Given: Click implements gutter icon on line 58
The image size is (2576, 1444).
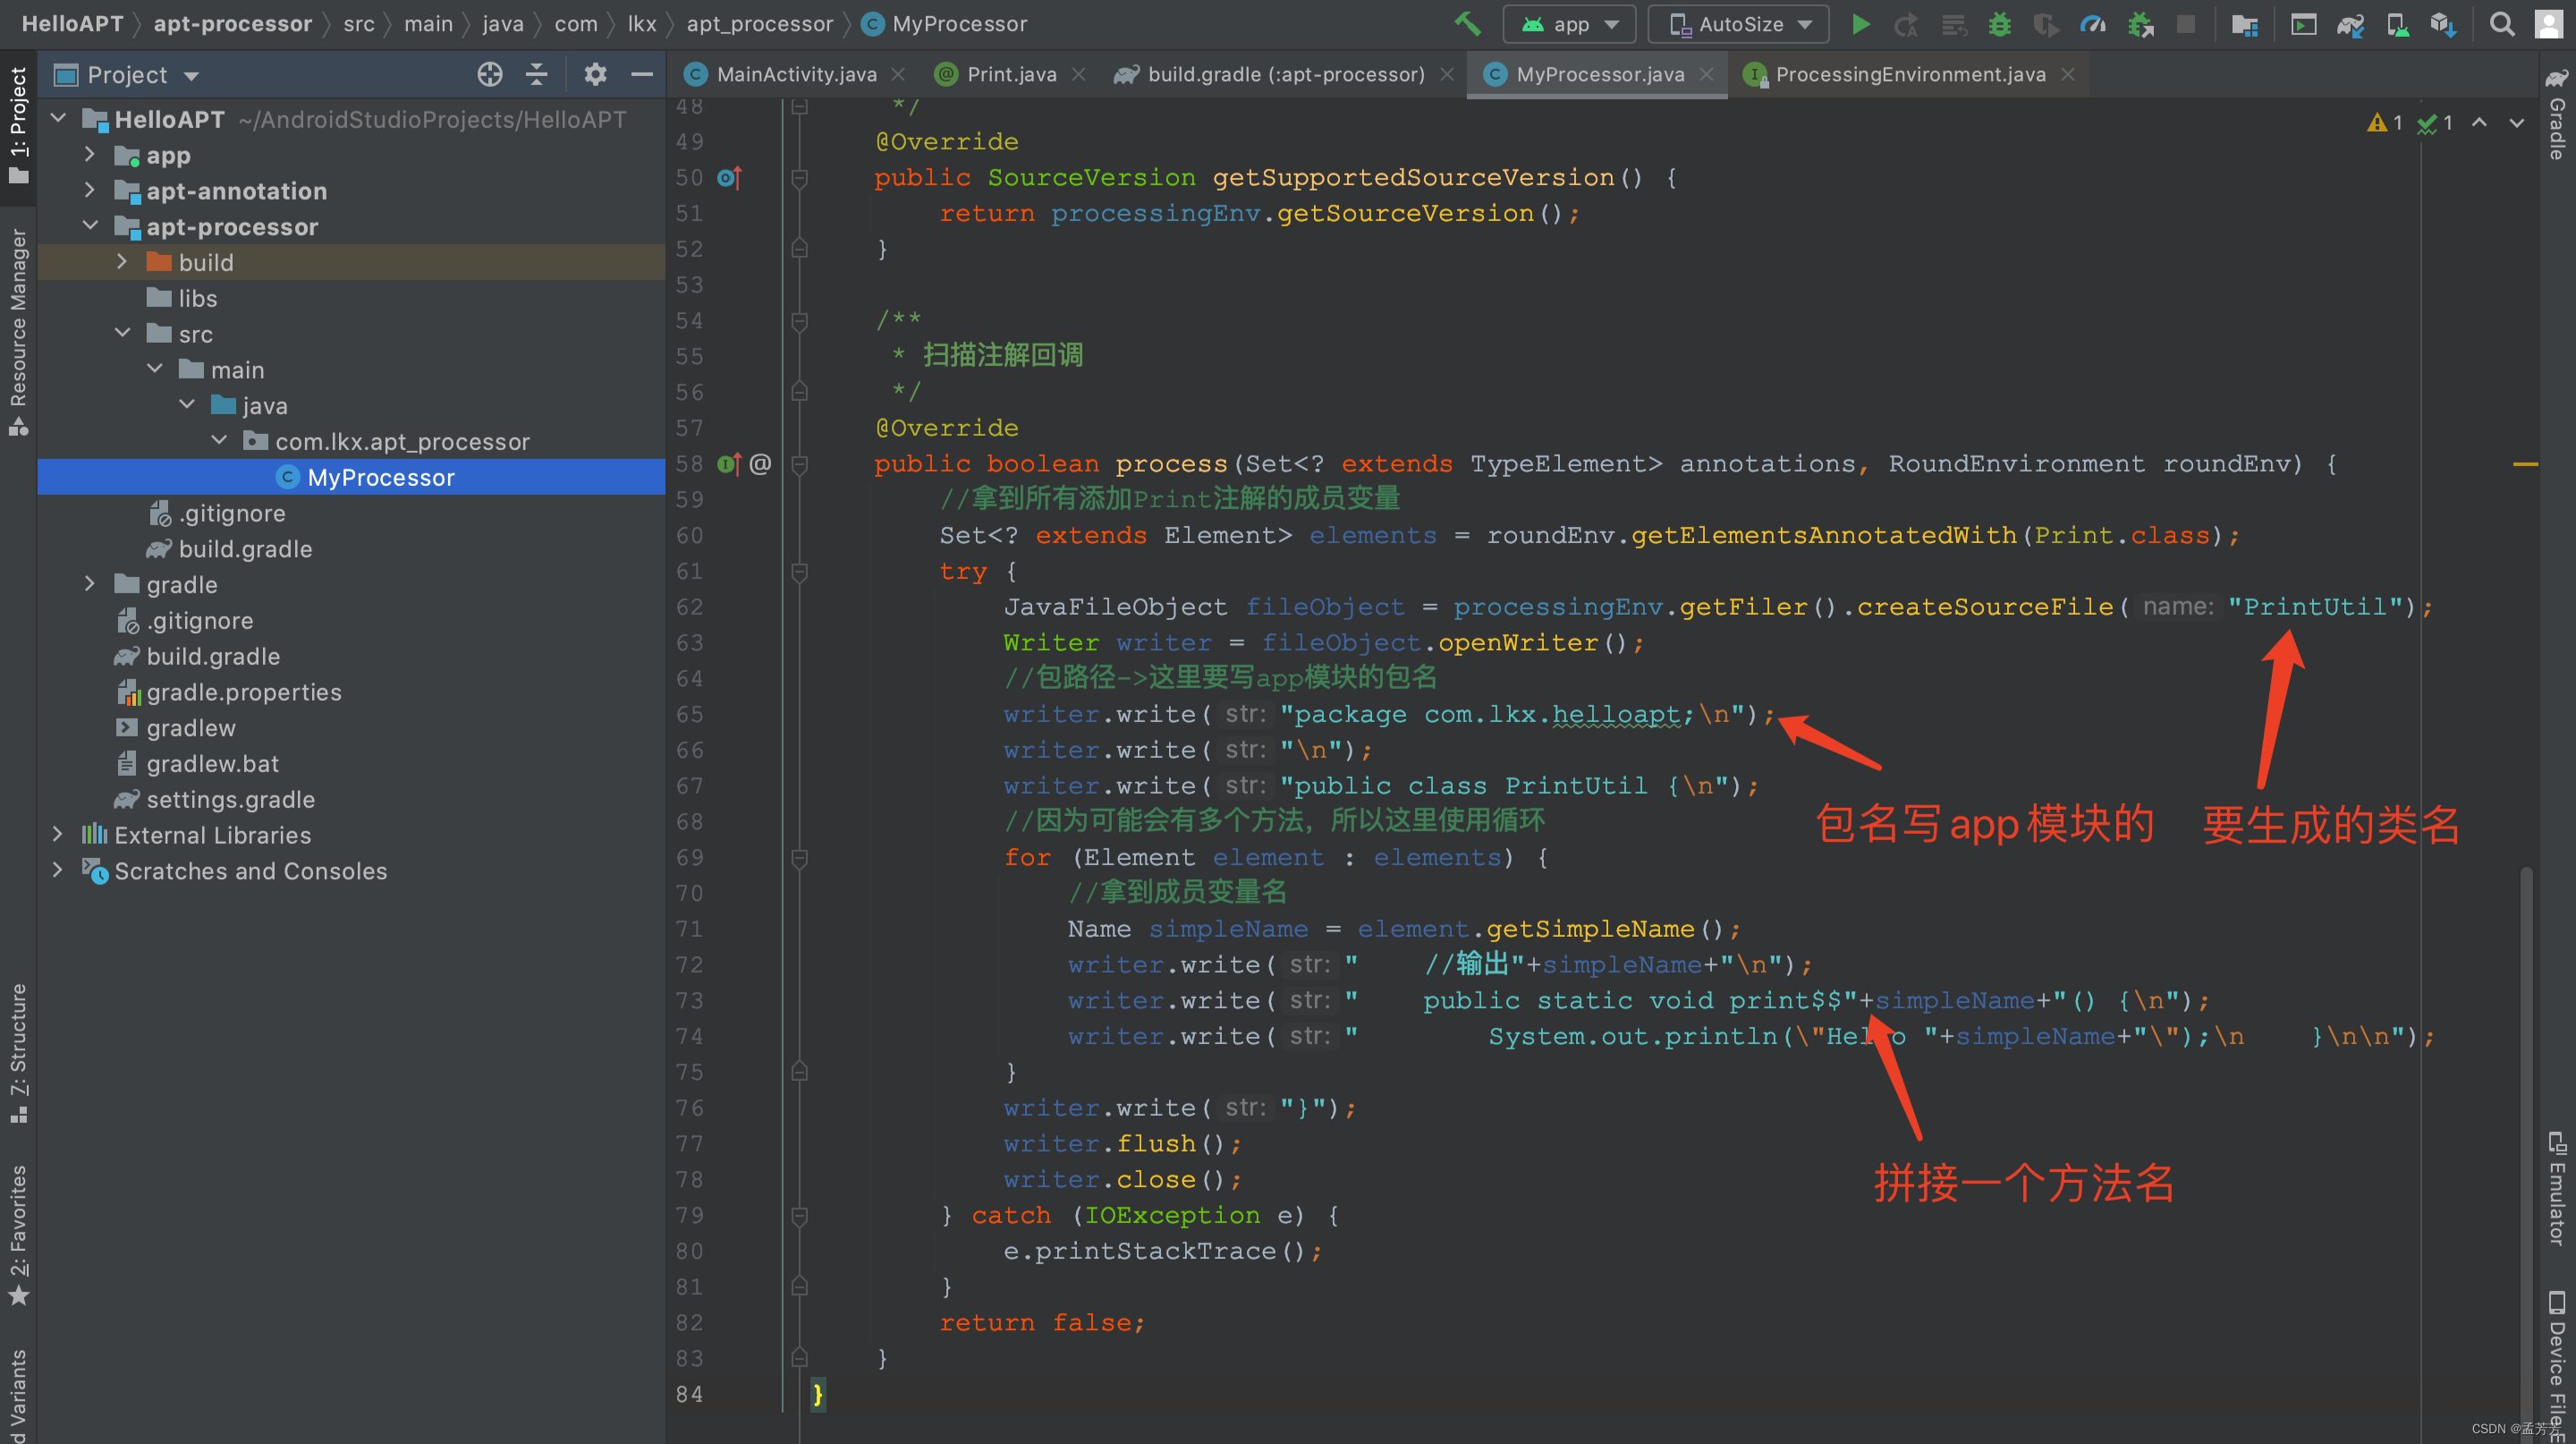Looking at the screenshot, I should [729, 464].
